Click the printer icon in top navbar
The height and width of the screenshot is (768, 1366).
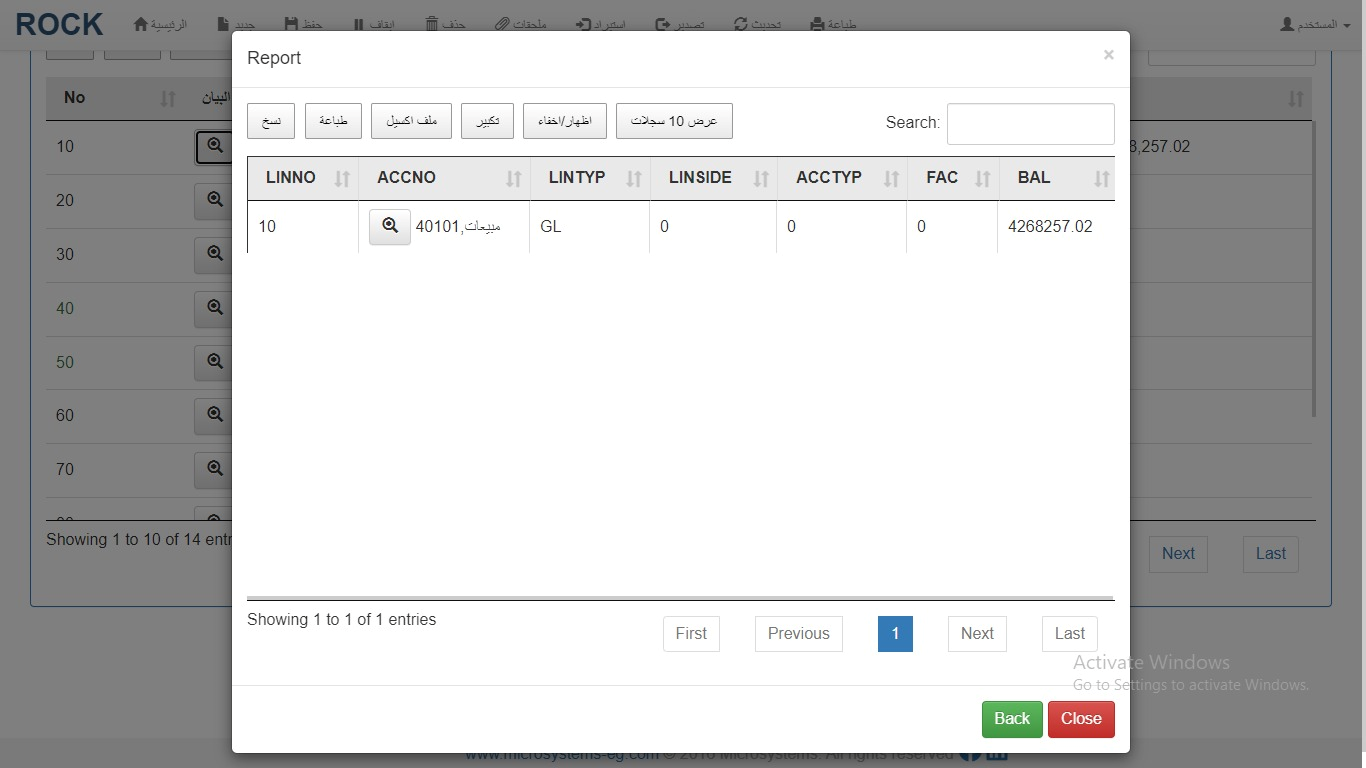pos(817,24)
